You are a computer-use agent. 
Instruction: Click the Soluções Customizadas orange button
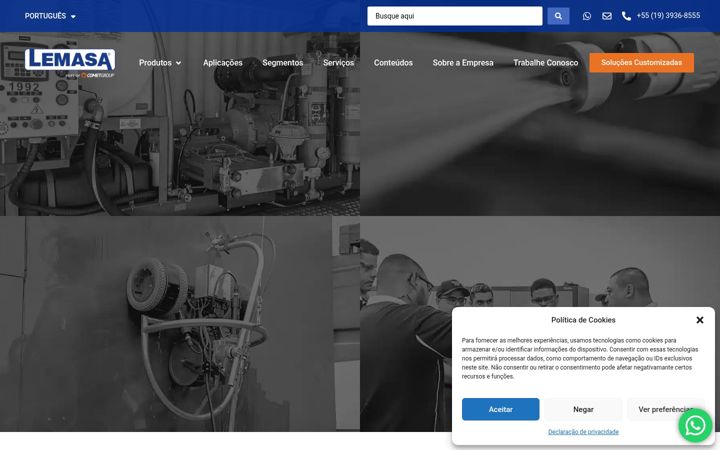tap(641, 62)
